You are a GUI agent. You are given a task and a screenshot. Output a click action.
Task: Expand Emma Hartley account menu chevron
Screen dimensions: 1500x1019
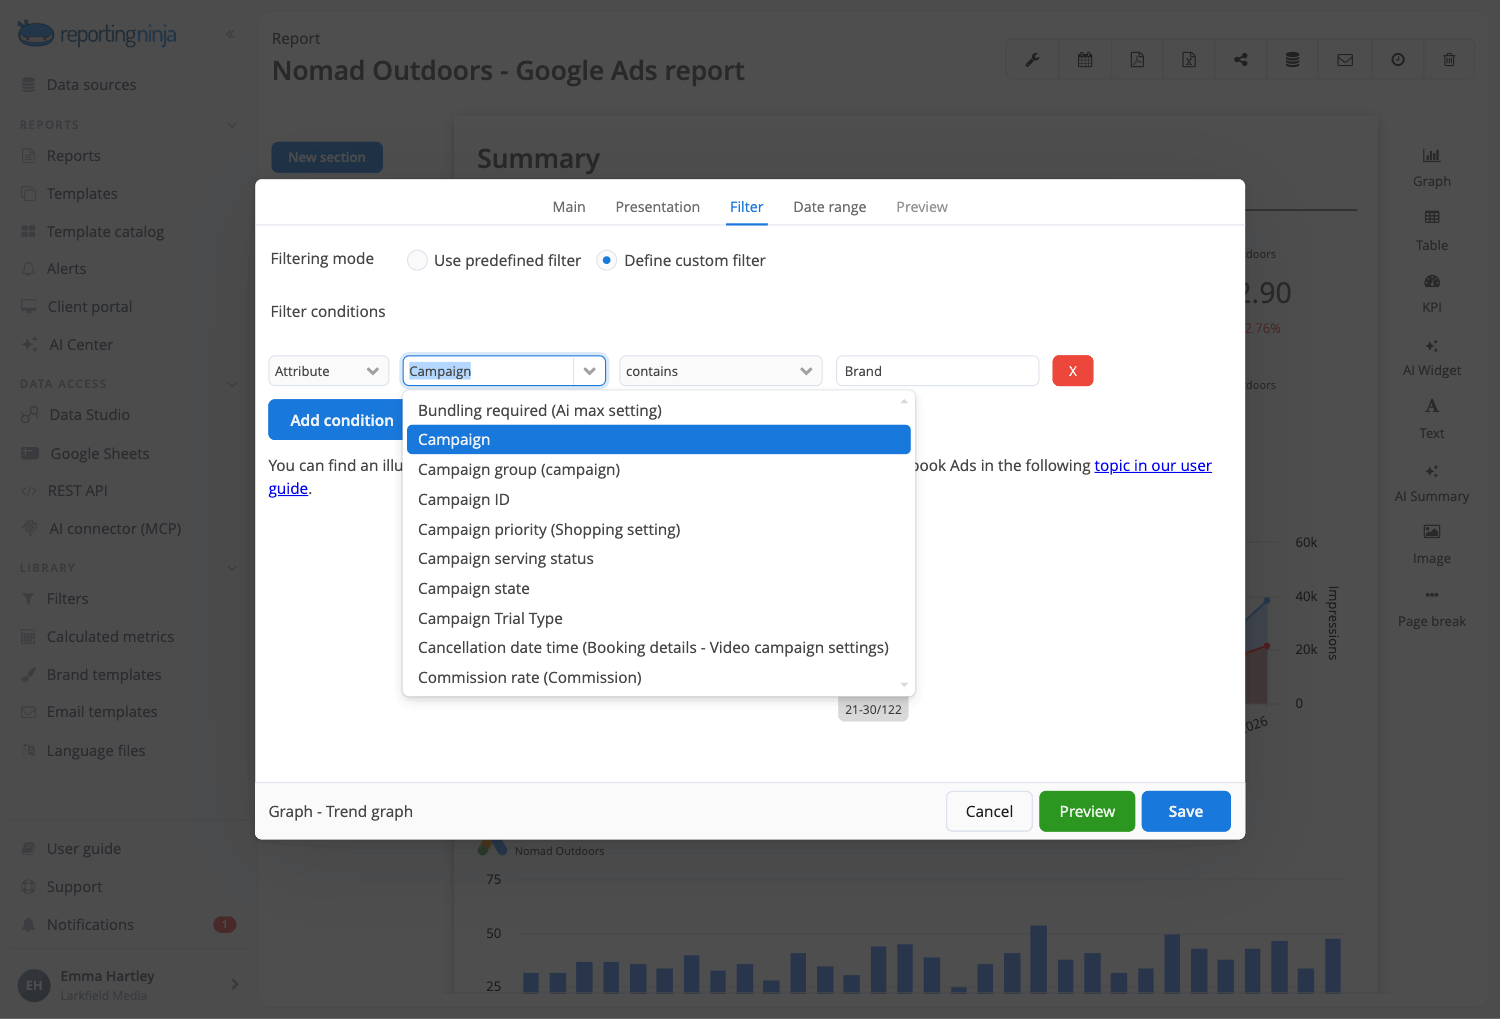point(235,984)
